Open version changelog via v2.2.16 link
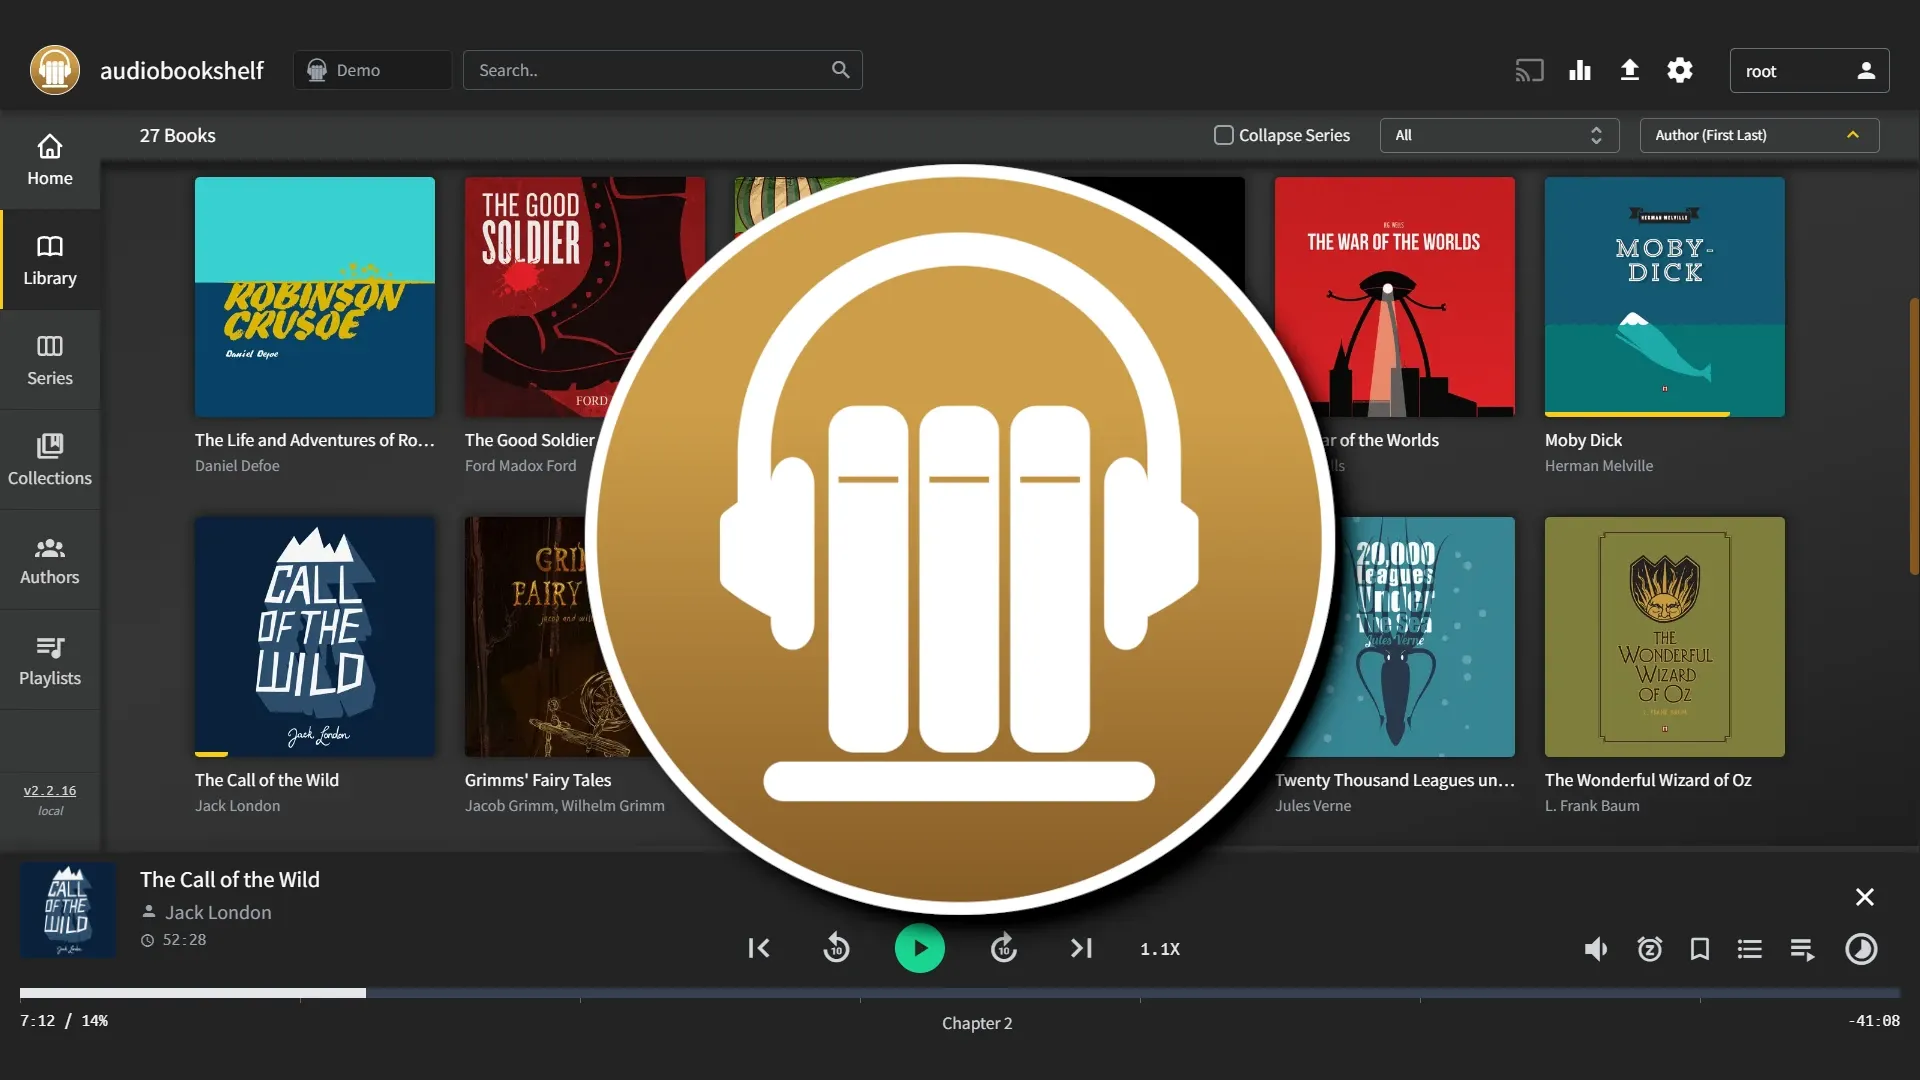This screenshot has width=1920, height=1080. [49, 790]
